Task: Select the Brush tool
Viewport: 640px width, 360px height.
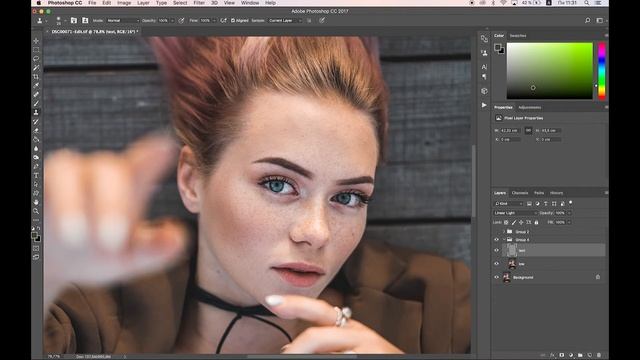Action: pyautogui.click(x=36, y=103)
